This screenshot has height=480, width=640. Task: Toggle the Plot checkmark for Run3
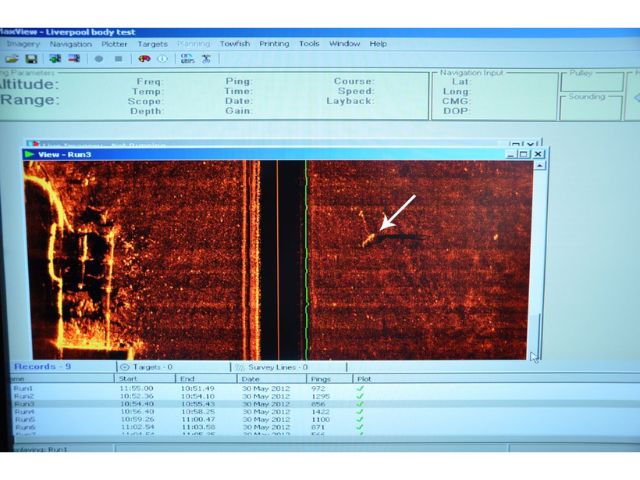[x=360, y=404]
